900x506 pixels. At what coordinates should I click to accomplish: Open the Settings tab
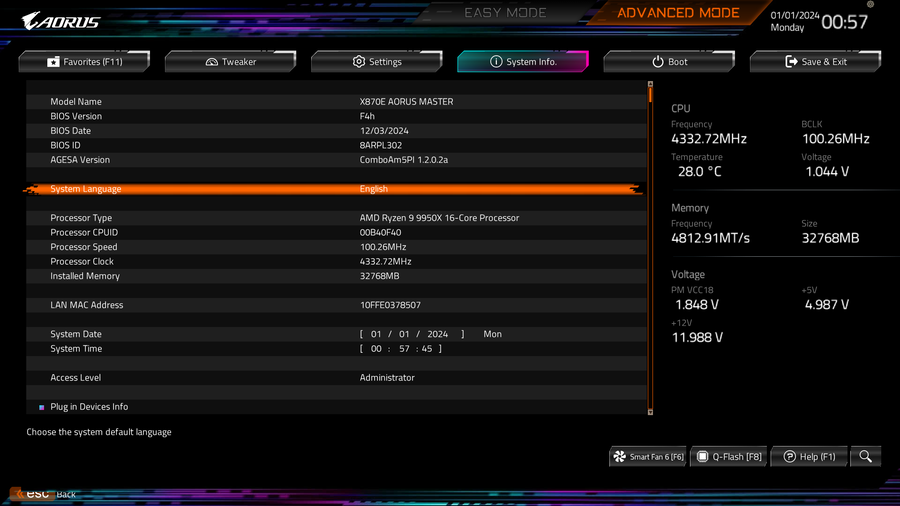[377, 61]
